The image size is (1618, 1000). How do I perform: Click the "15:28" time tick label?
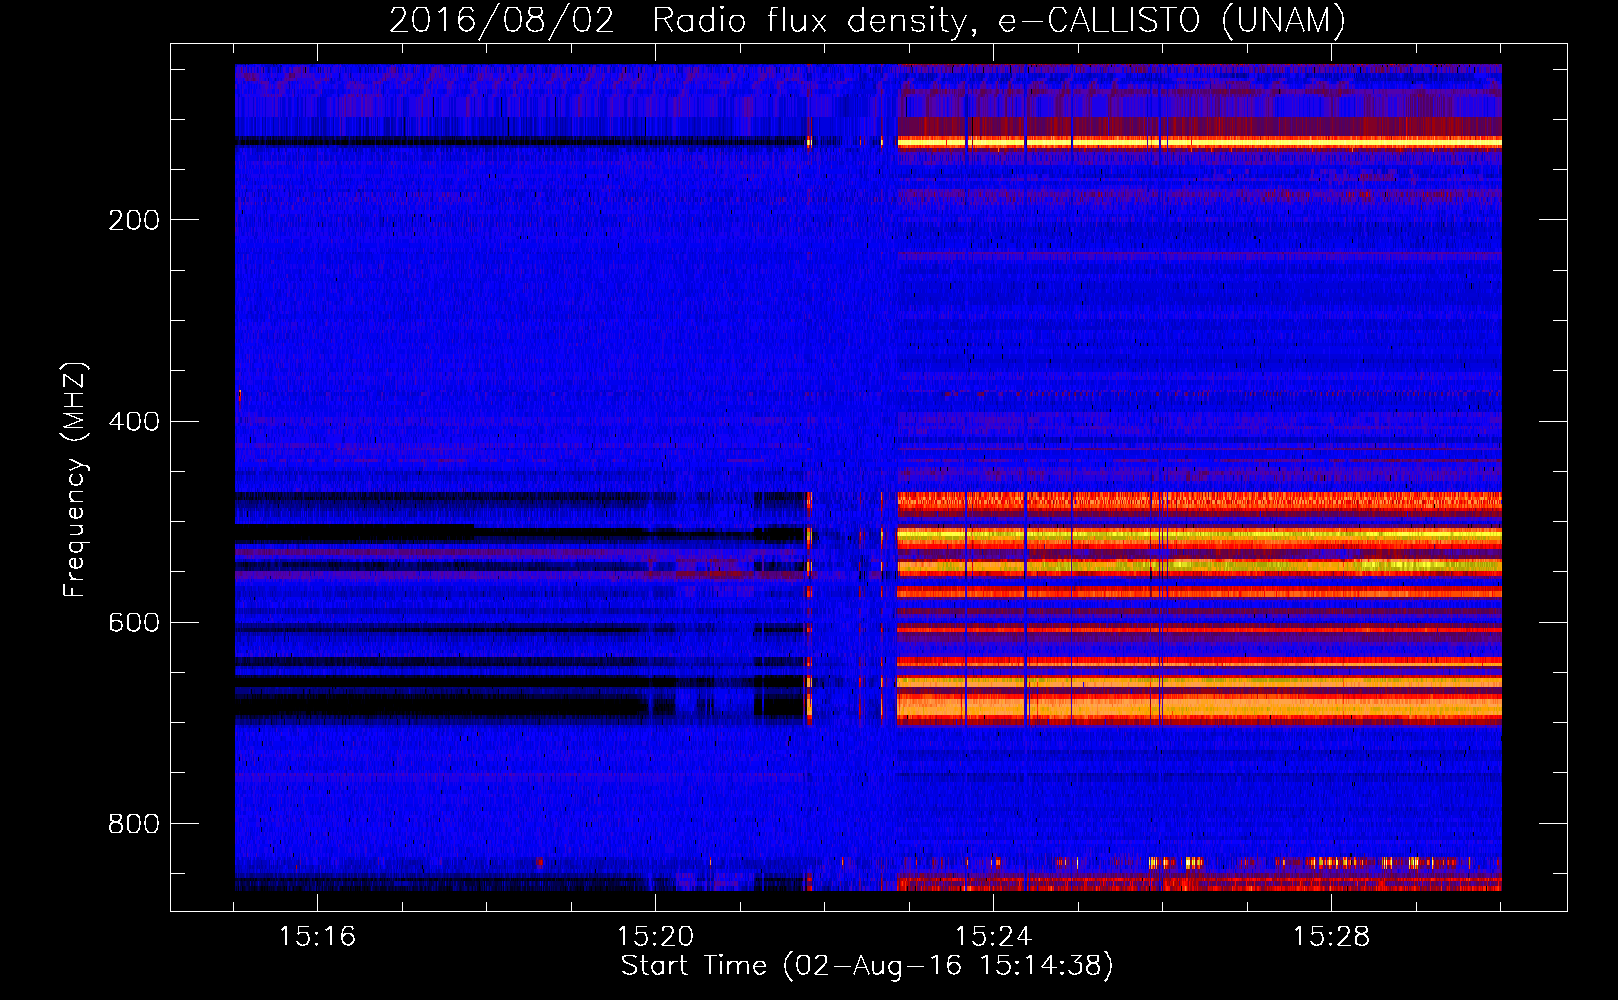tap(1331, 937)
